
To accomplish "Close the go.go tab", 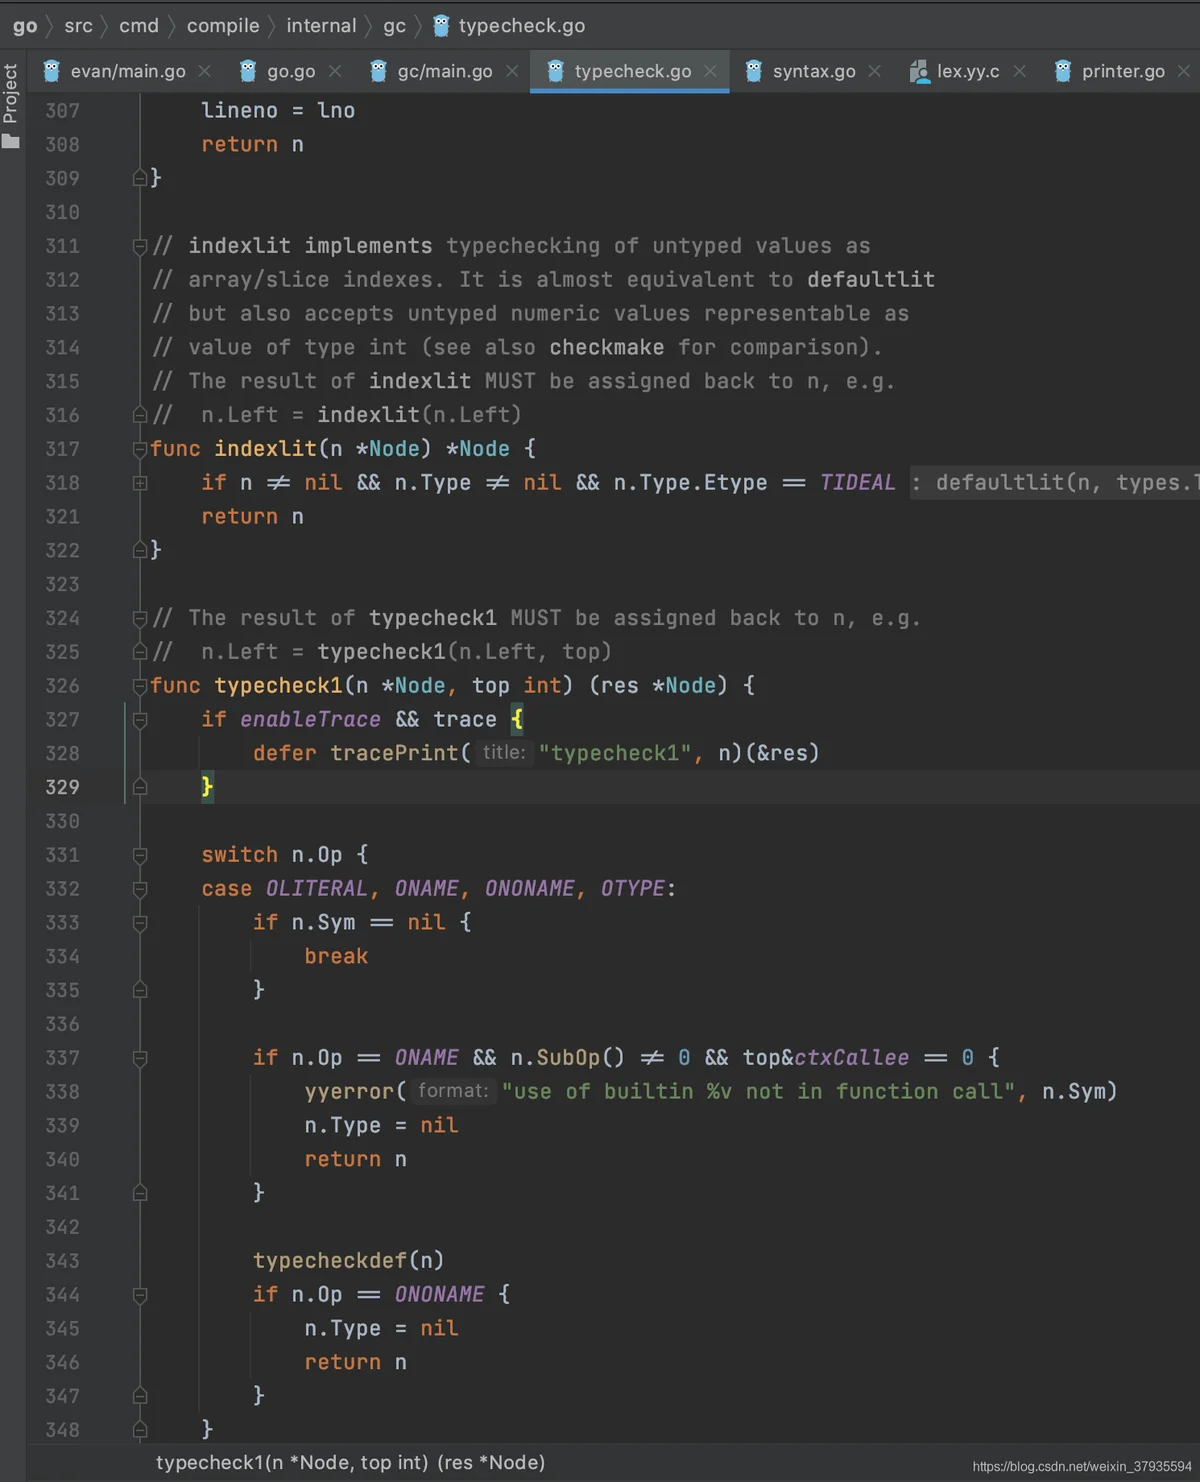I will tap(335, 71).
